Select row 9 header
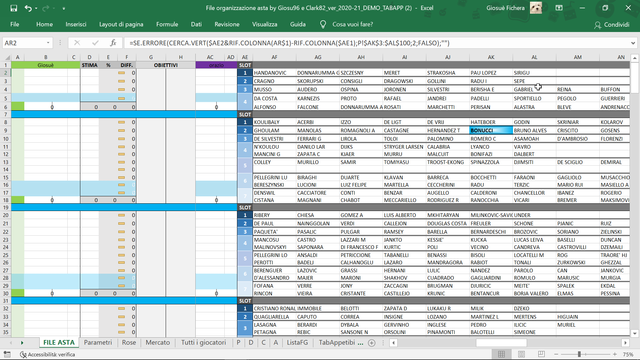 point(5,130)
